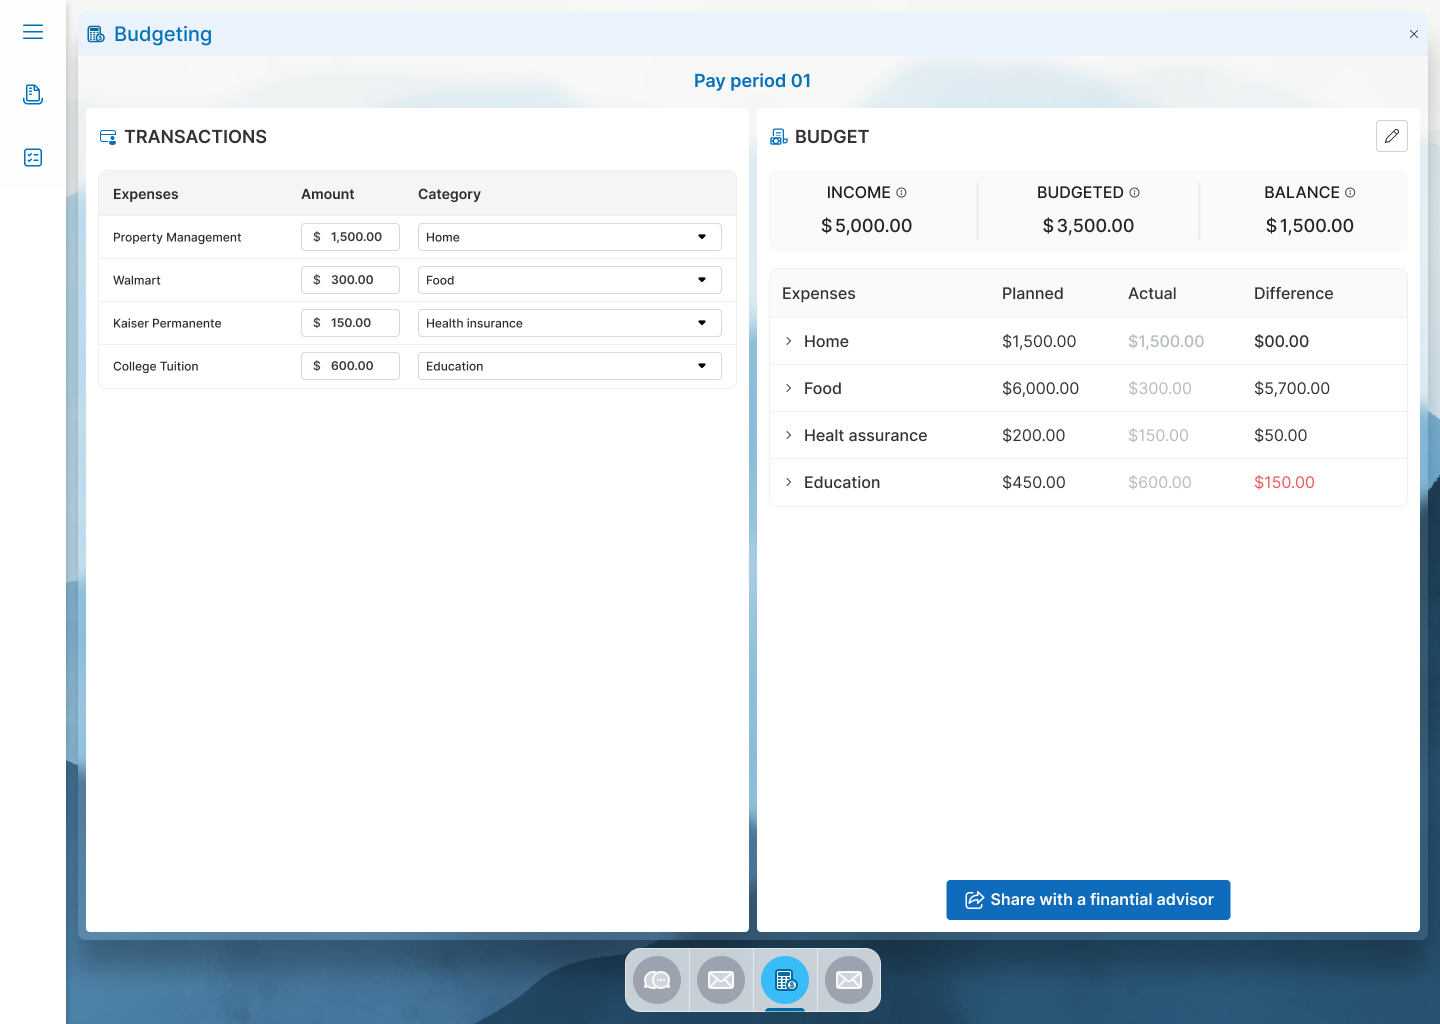Click the Pay period 01 heading
This screenshot has width=1440, height=1024.
[752, 81]
